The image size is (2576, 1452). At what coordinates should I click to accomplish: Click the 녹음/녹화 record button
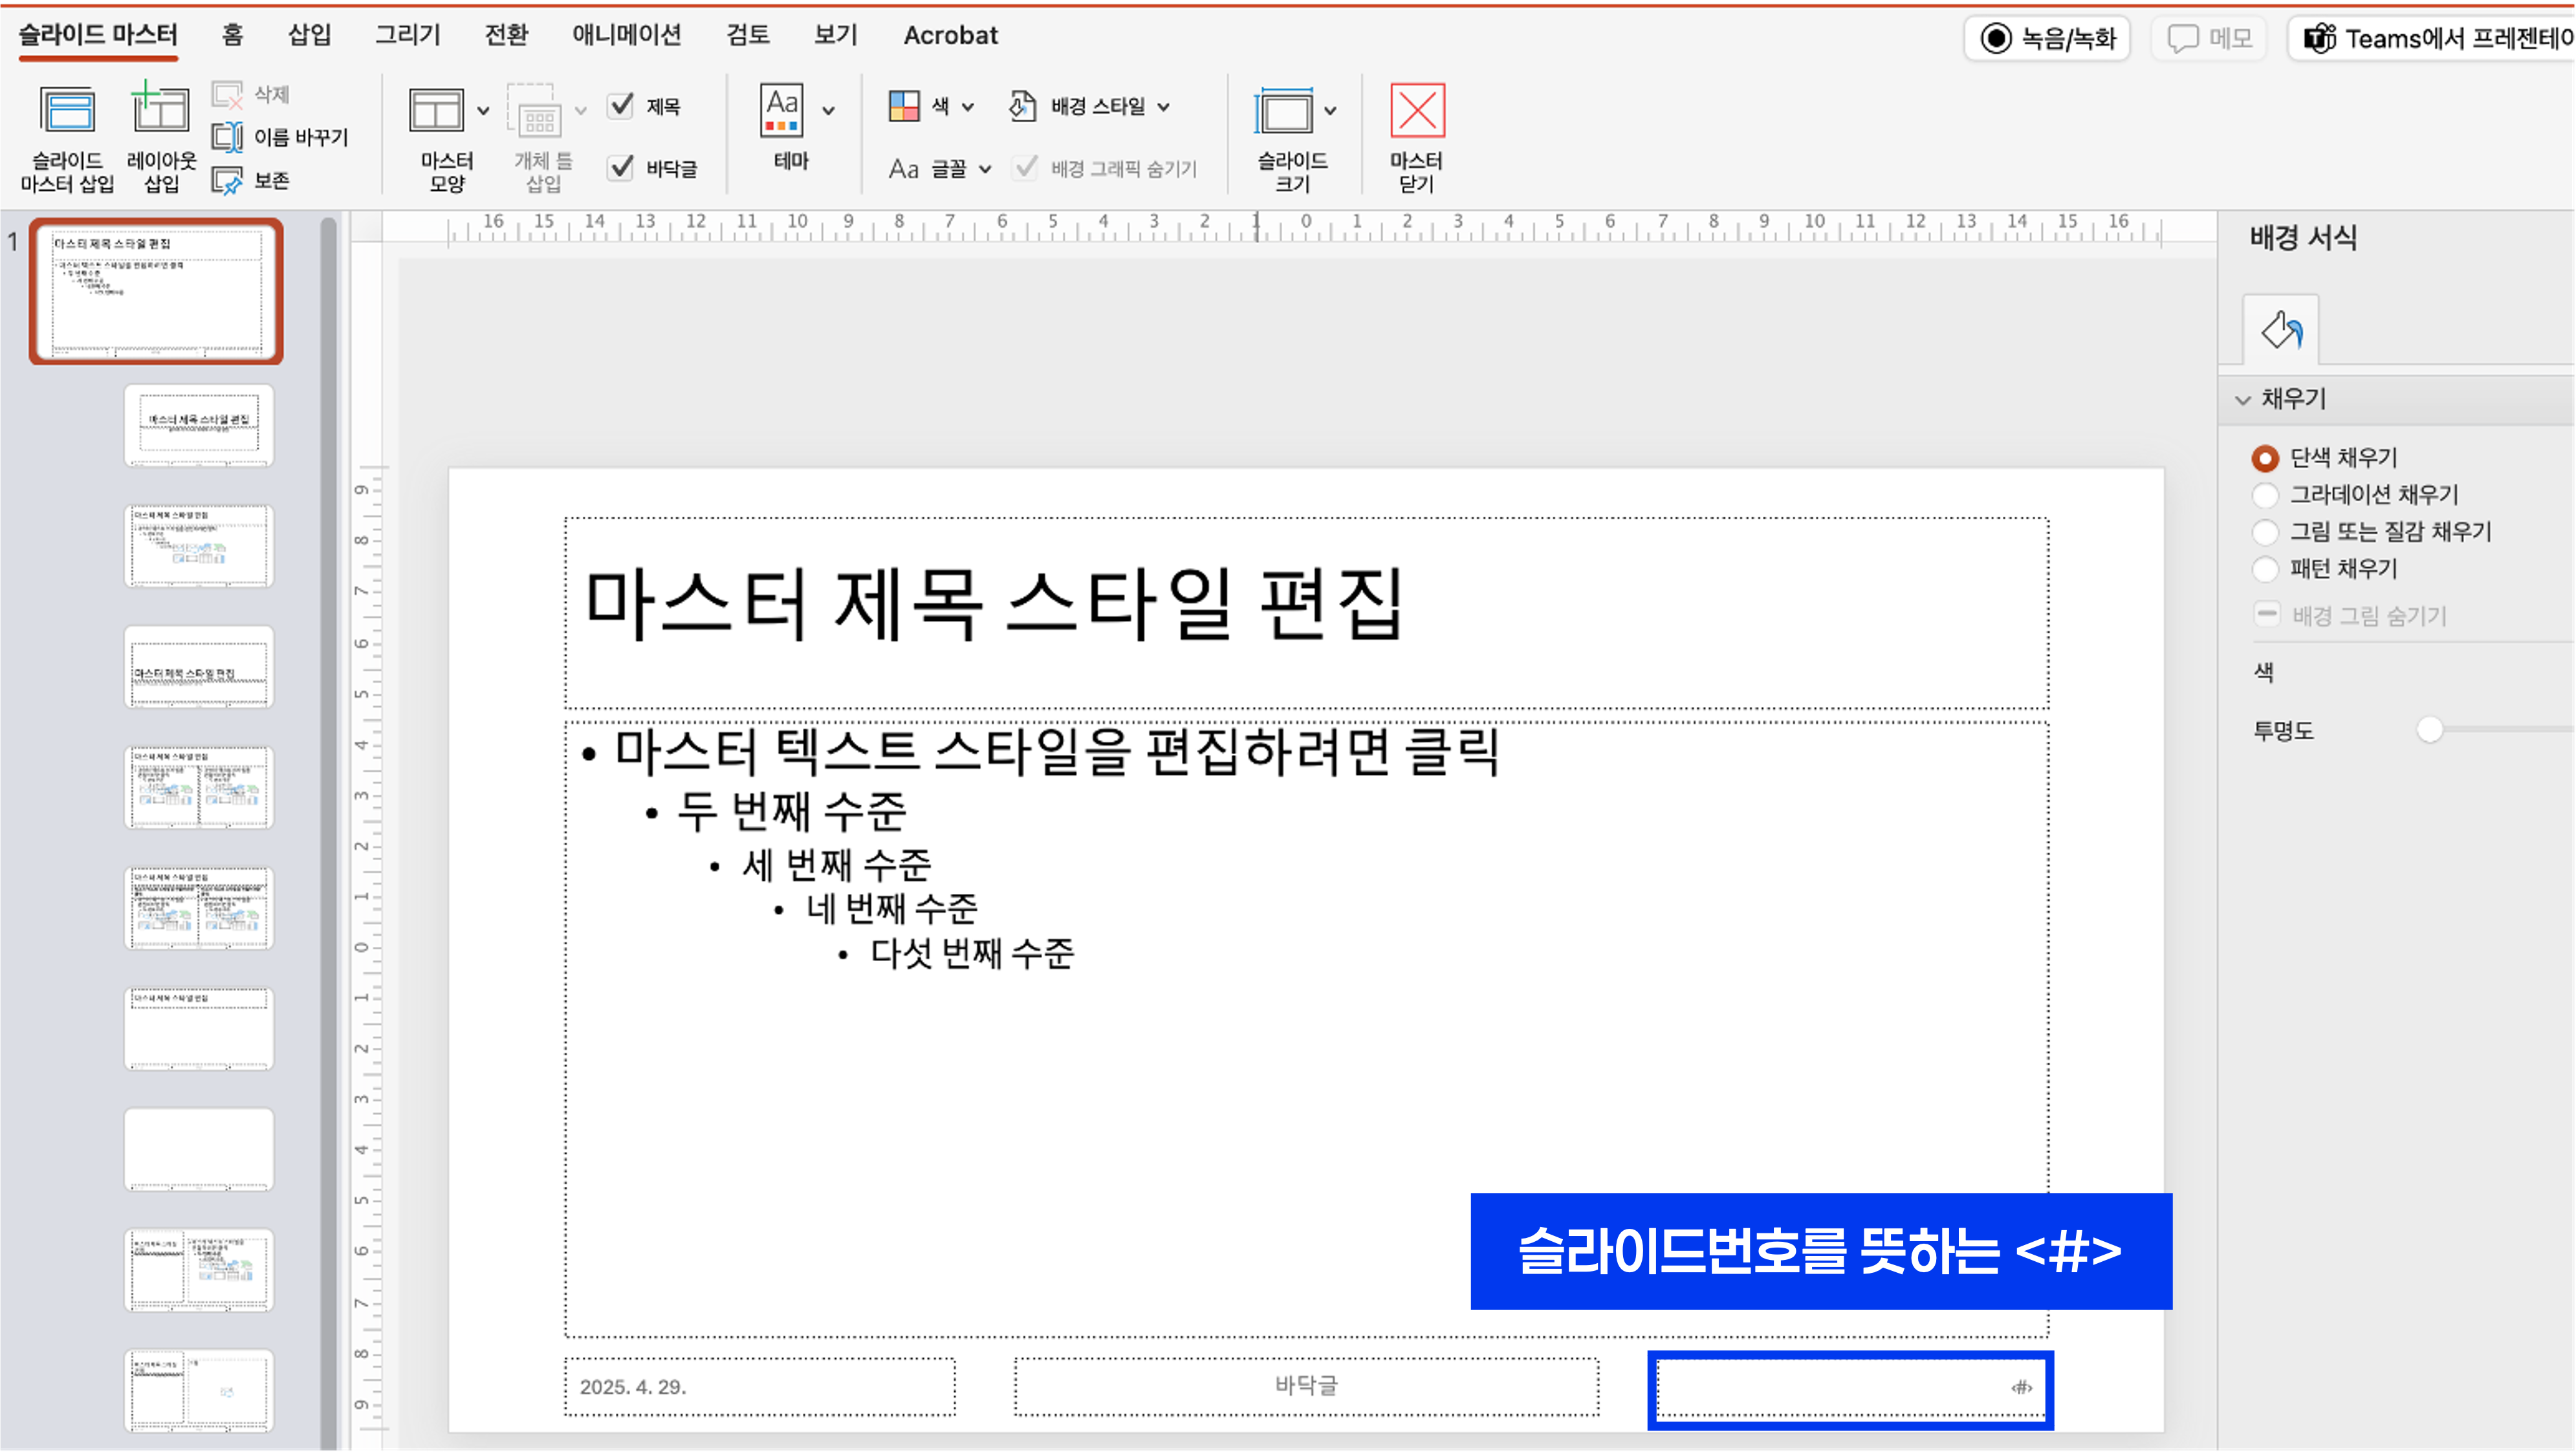pos(2047,39)
